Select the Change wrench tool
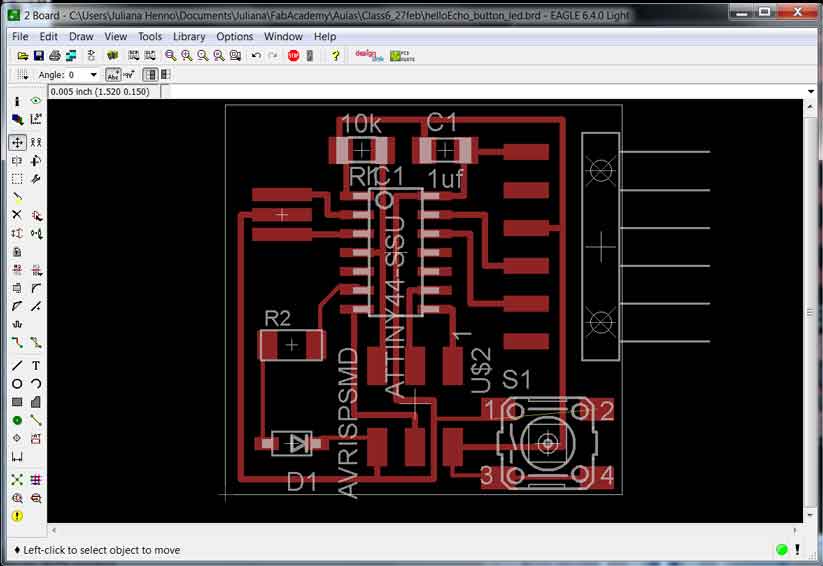 tap(36, 179)
